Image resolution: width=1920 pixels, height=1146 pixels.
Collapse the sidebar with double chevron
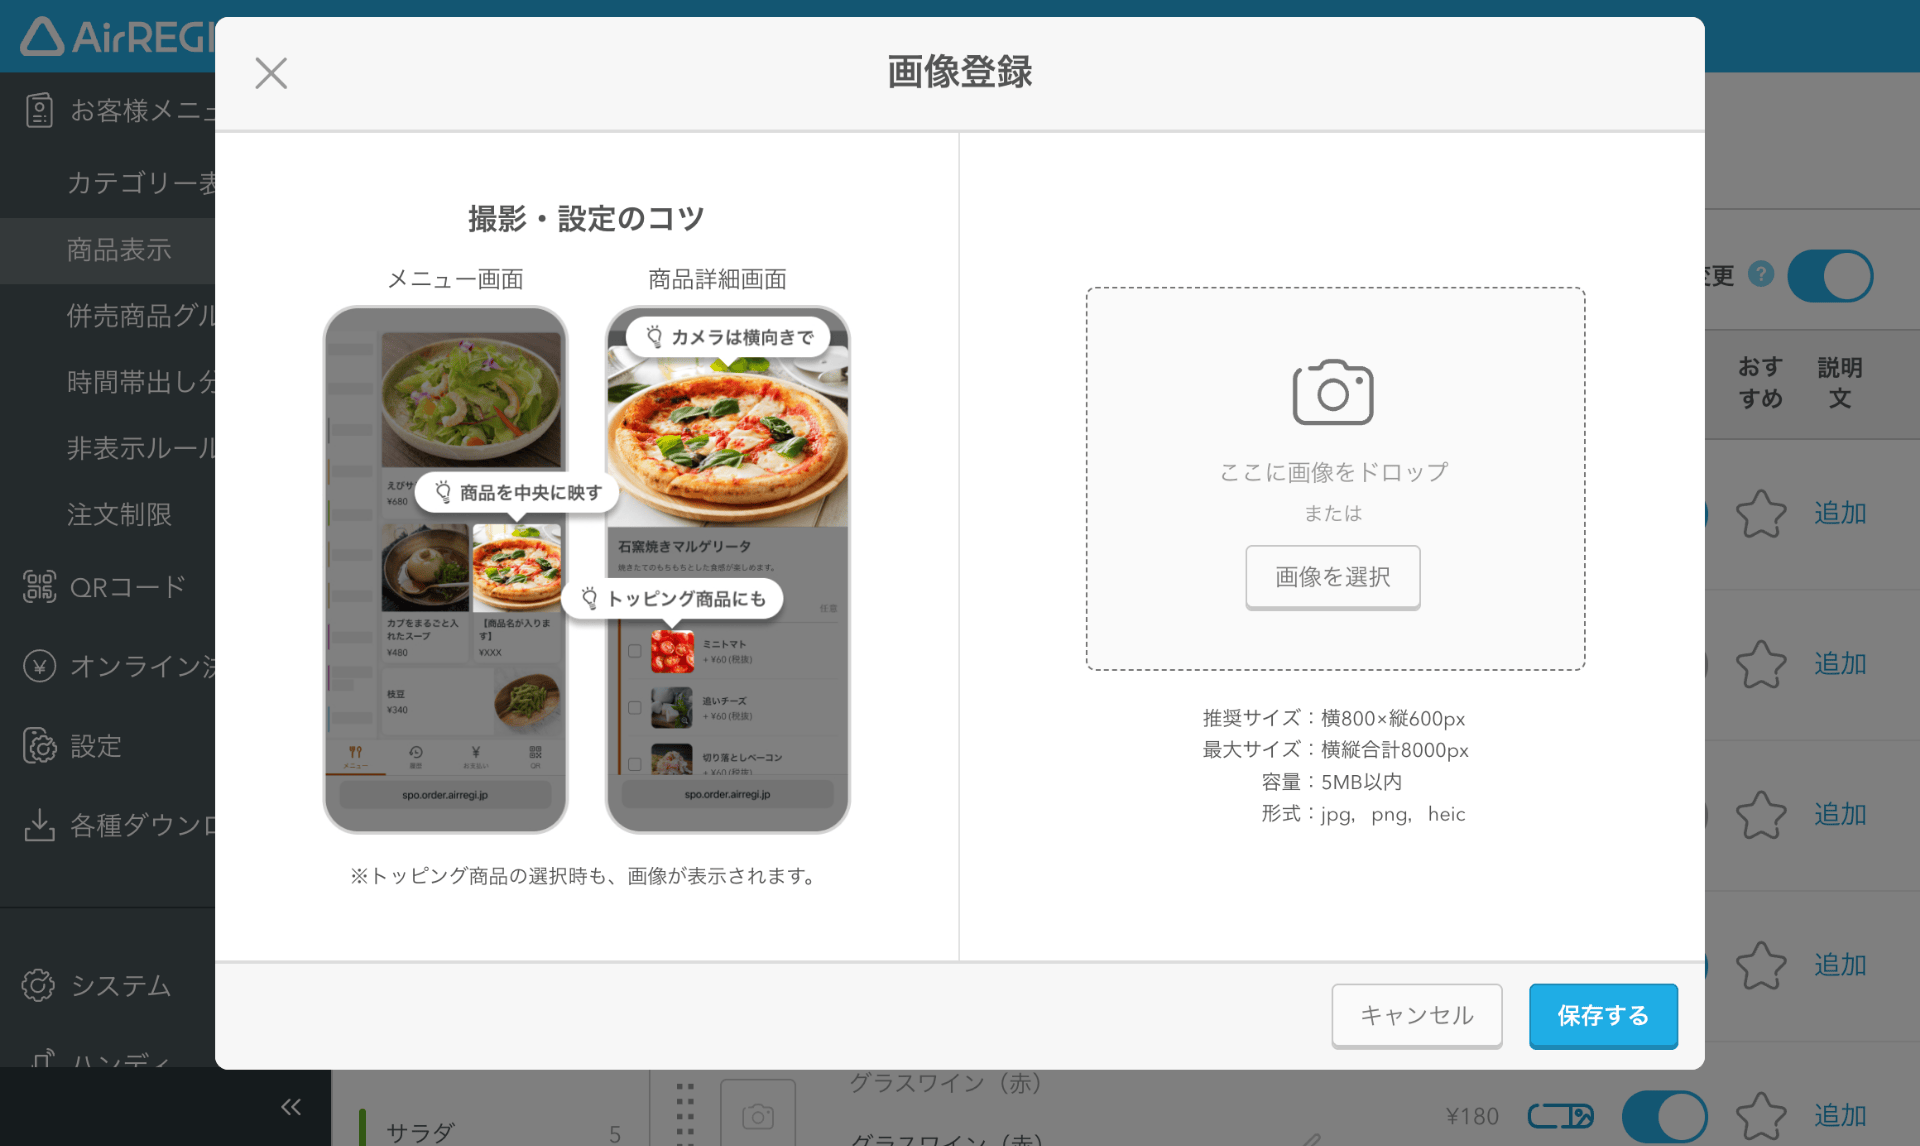291,1107
